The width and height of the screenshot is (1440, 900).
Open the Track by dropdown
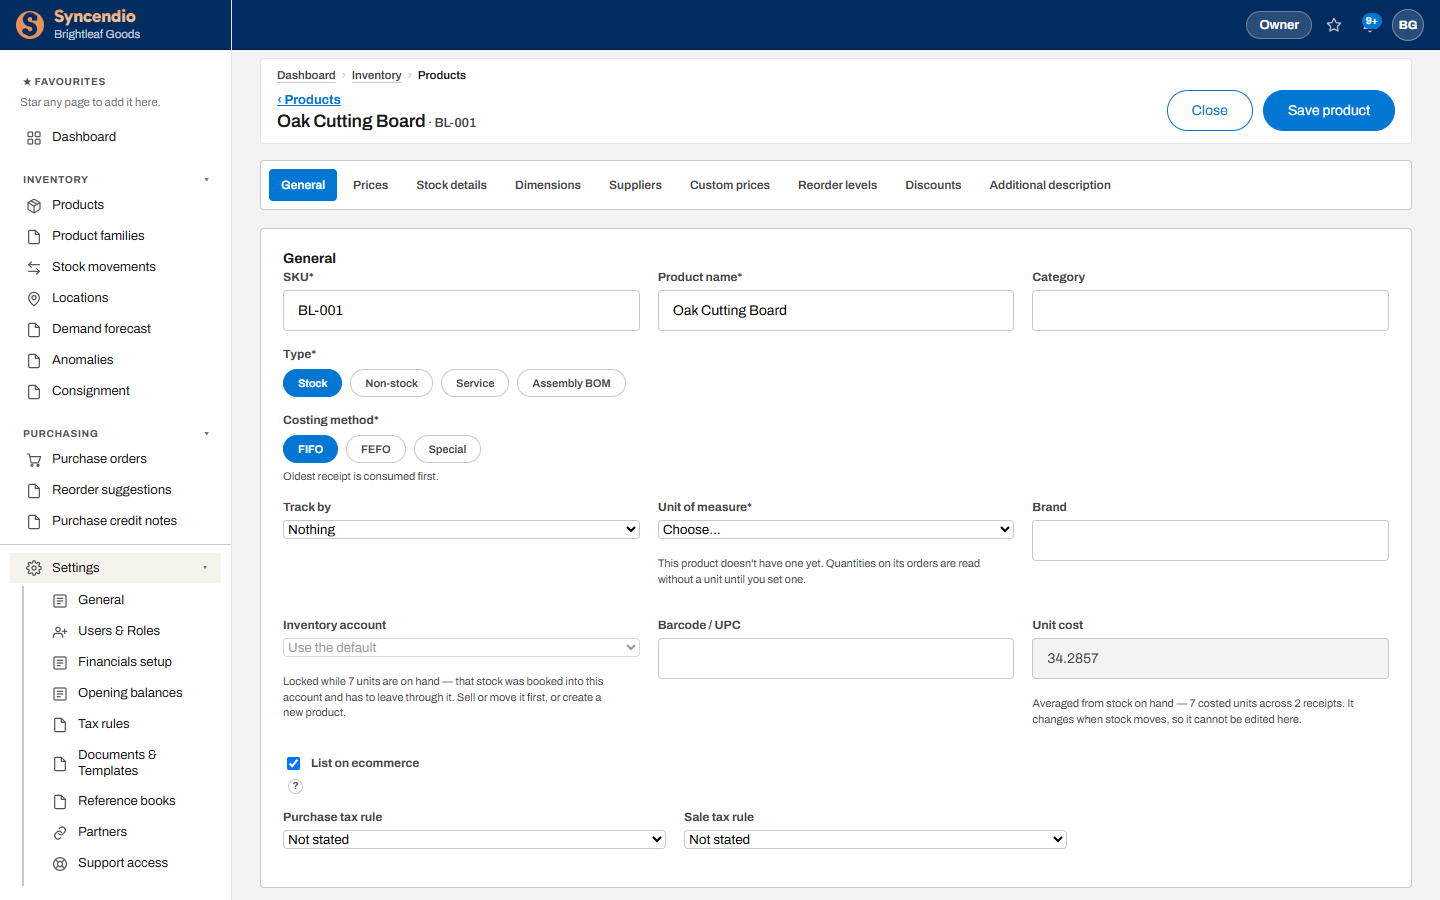[x=461, y=529]
